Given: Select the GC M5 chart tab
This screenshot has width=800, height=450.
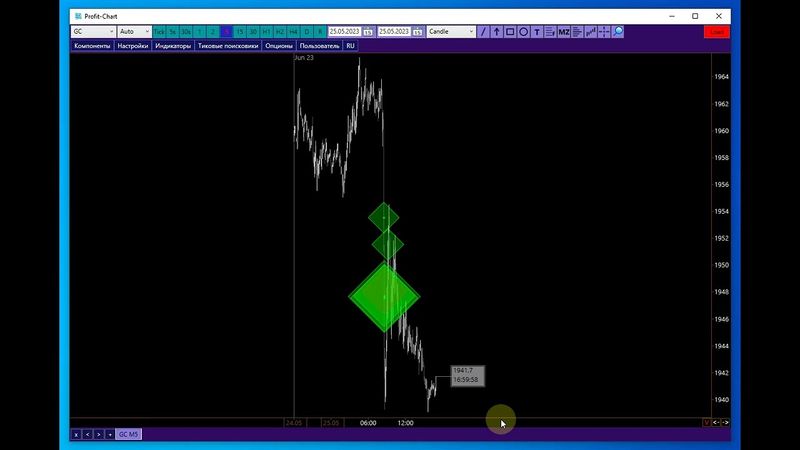Looking at the screenshot, I should click(x=129, y=434).
